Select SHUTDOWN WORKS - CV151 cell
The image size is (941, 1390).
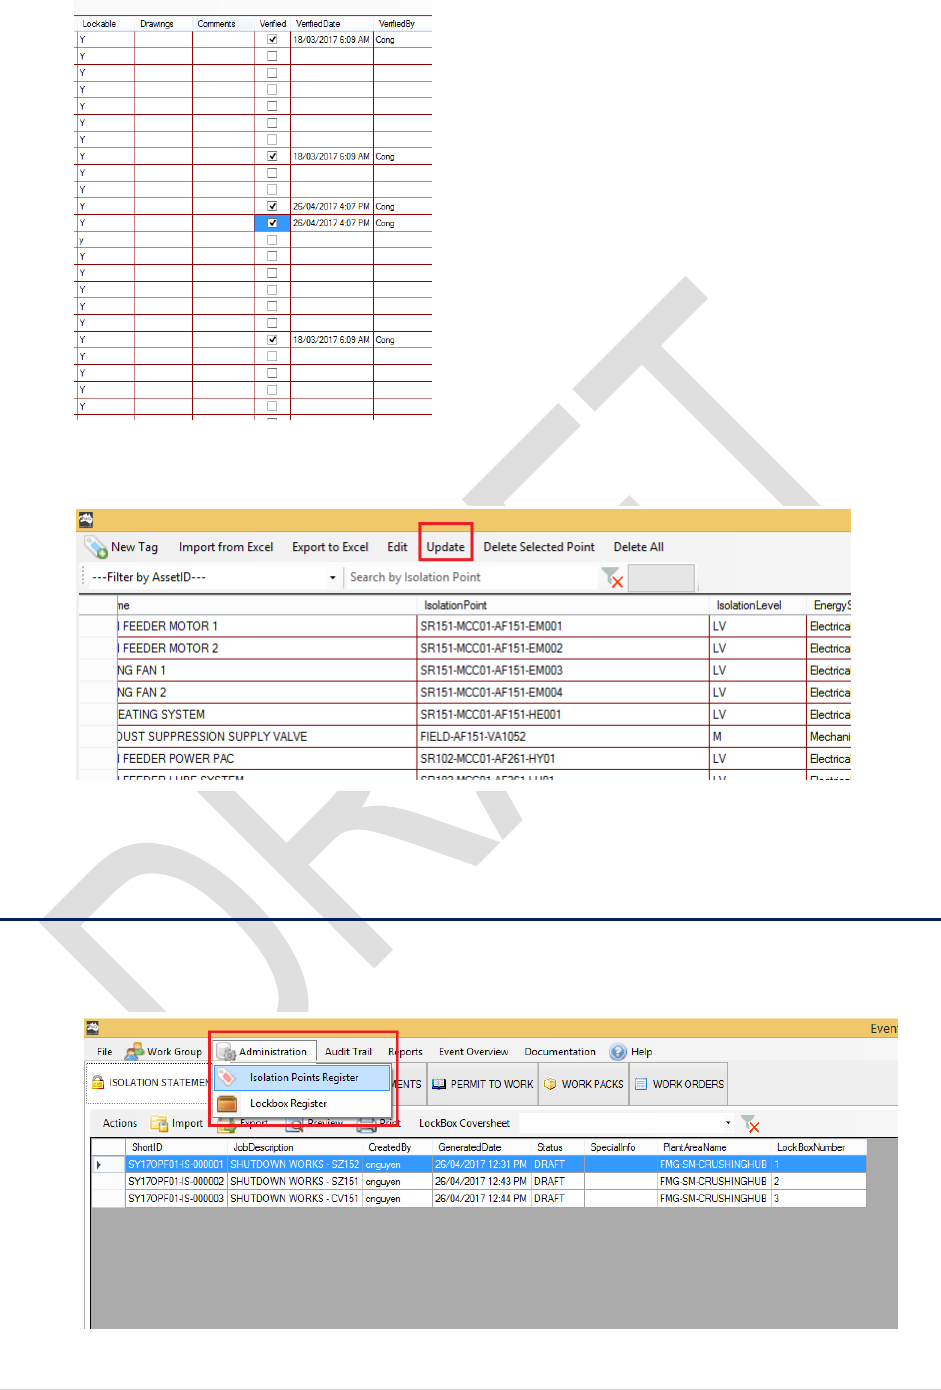coord(295,1198)
